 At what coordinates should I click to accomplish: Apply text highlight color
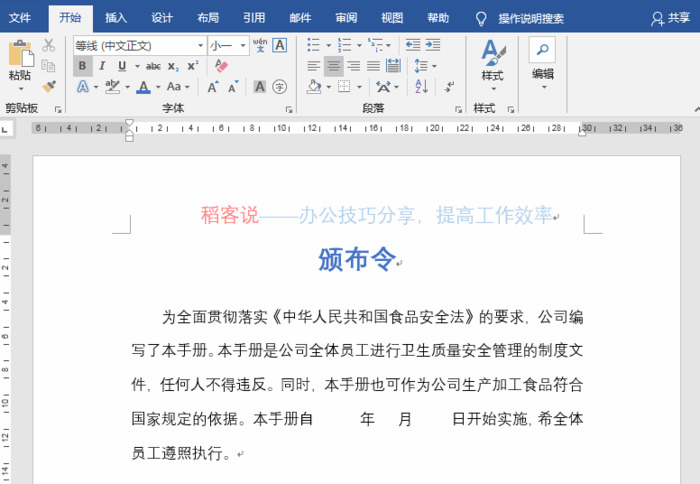click(112, 86)
